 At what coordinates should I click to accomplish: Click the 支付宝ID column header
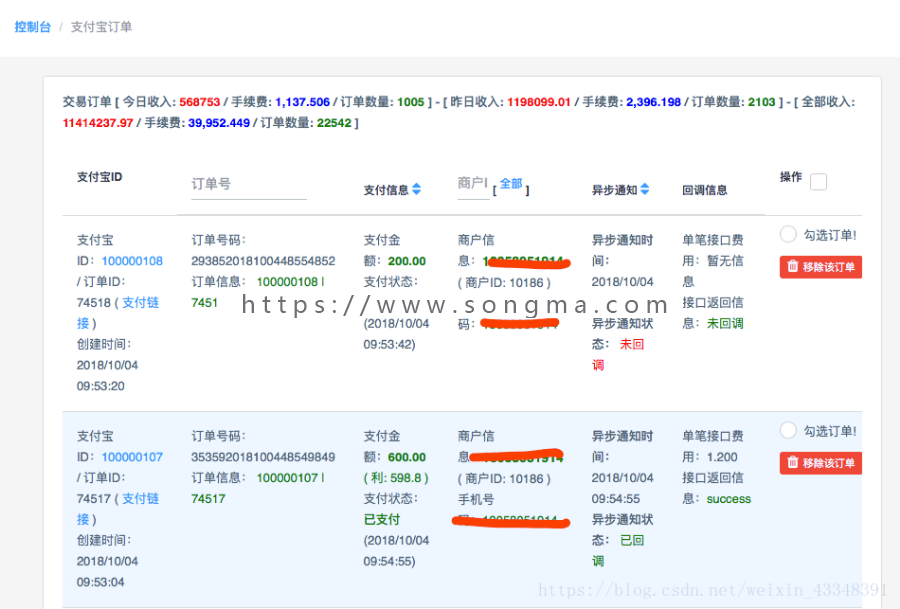[x=100, y=177]
